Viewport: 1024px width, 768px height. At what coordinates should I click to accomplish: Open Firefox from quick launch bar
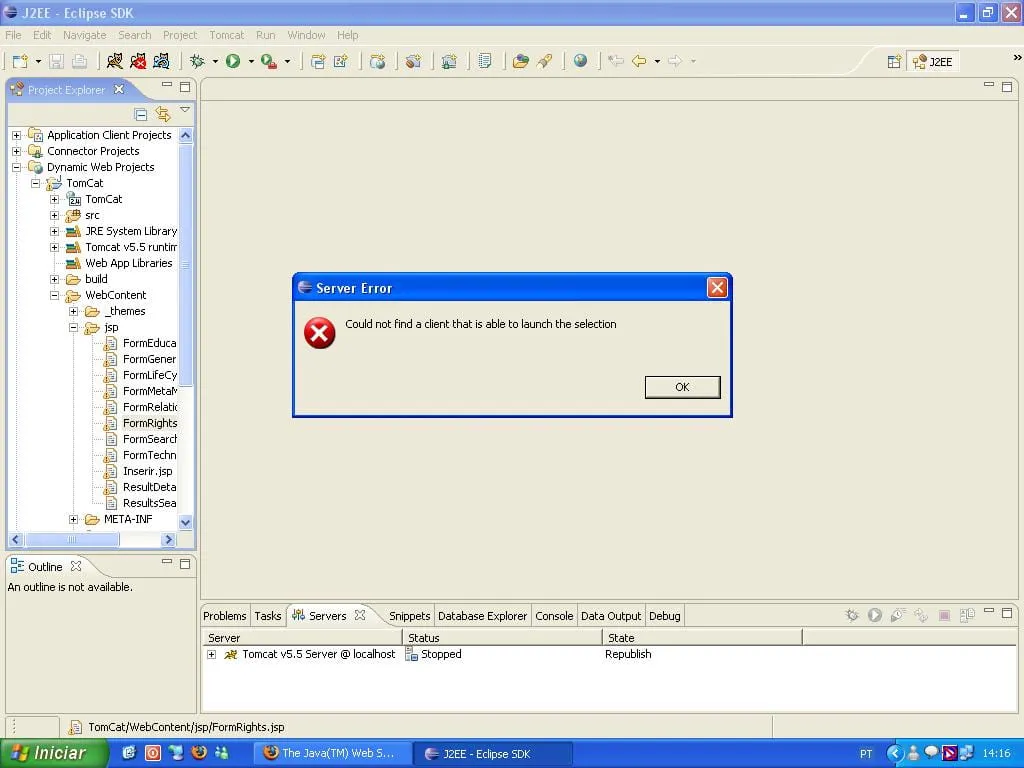[x=199, y=753]
